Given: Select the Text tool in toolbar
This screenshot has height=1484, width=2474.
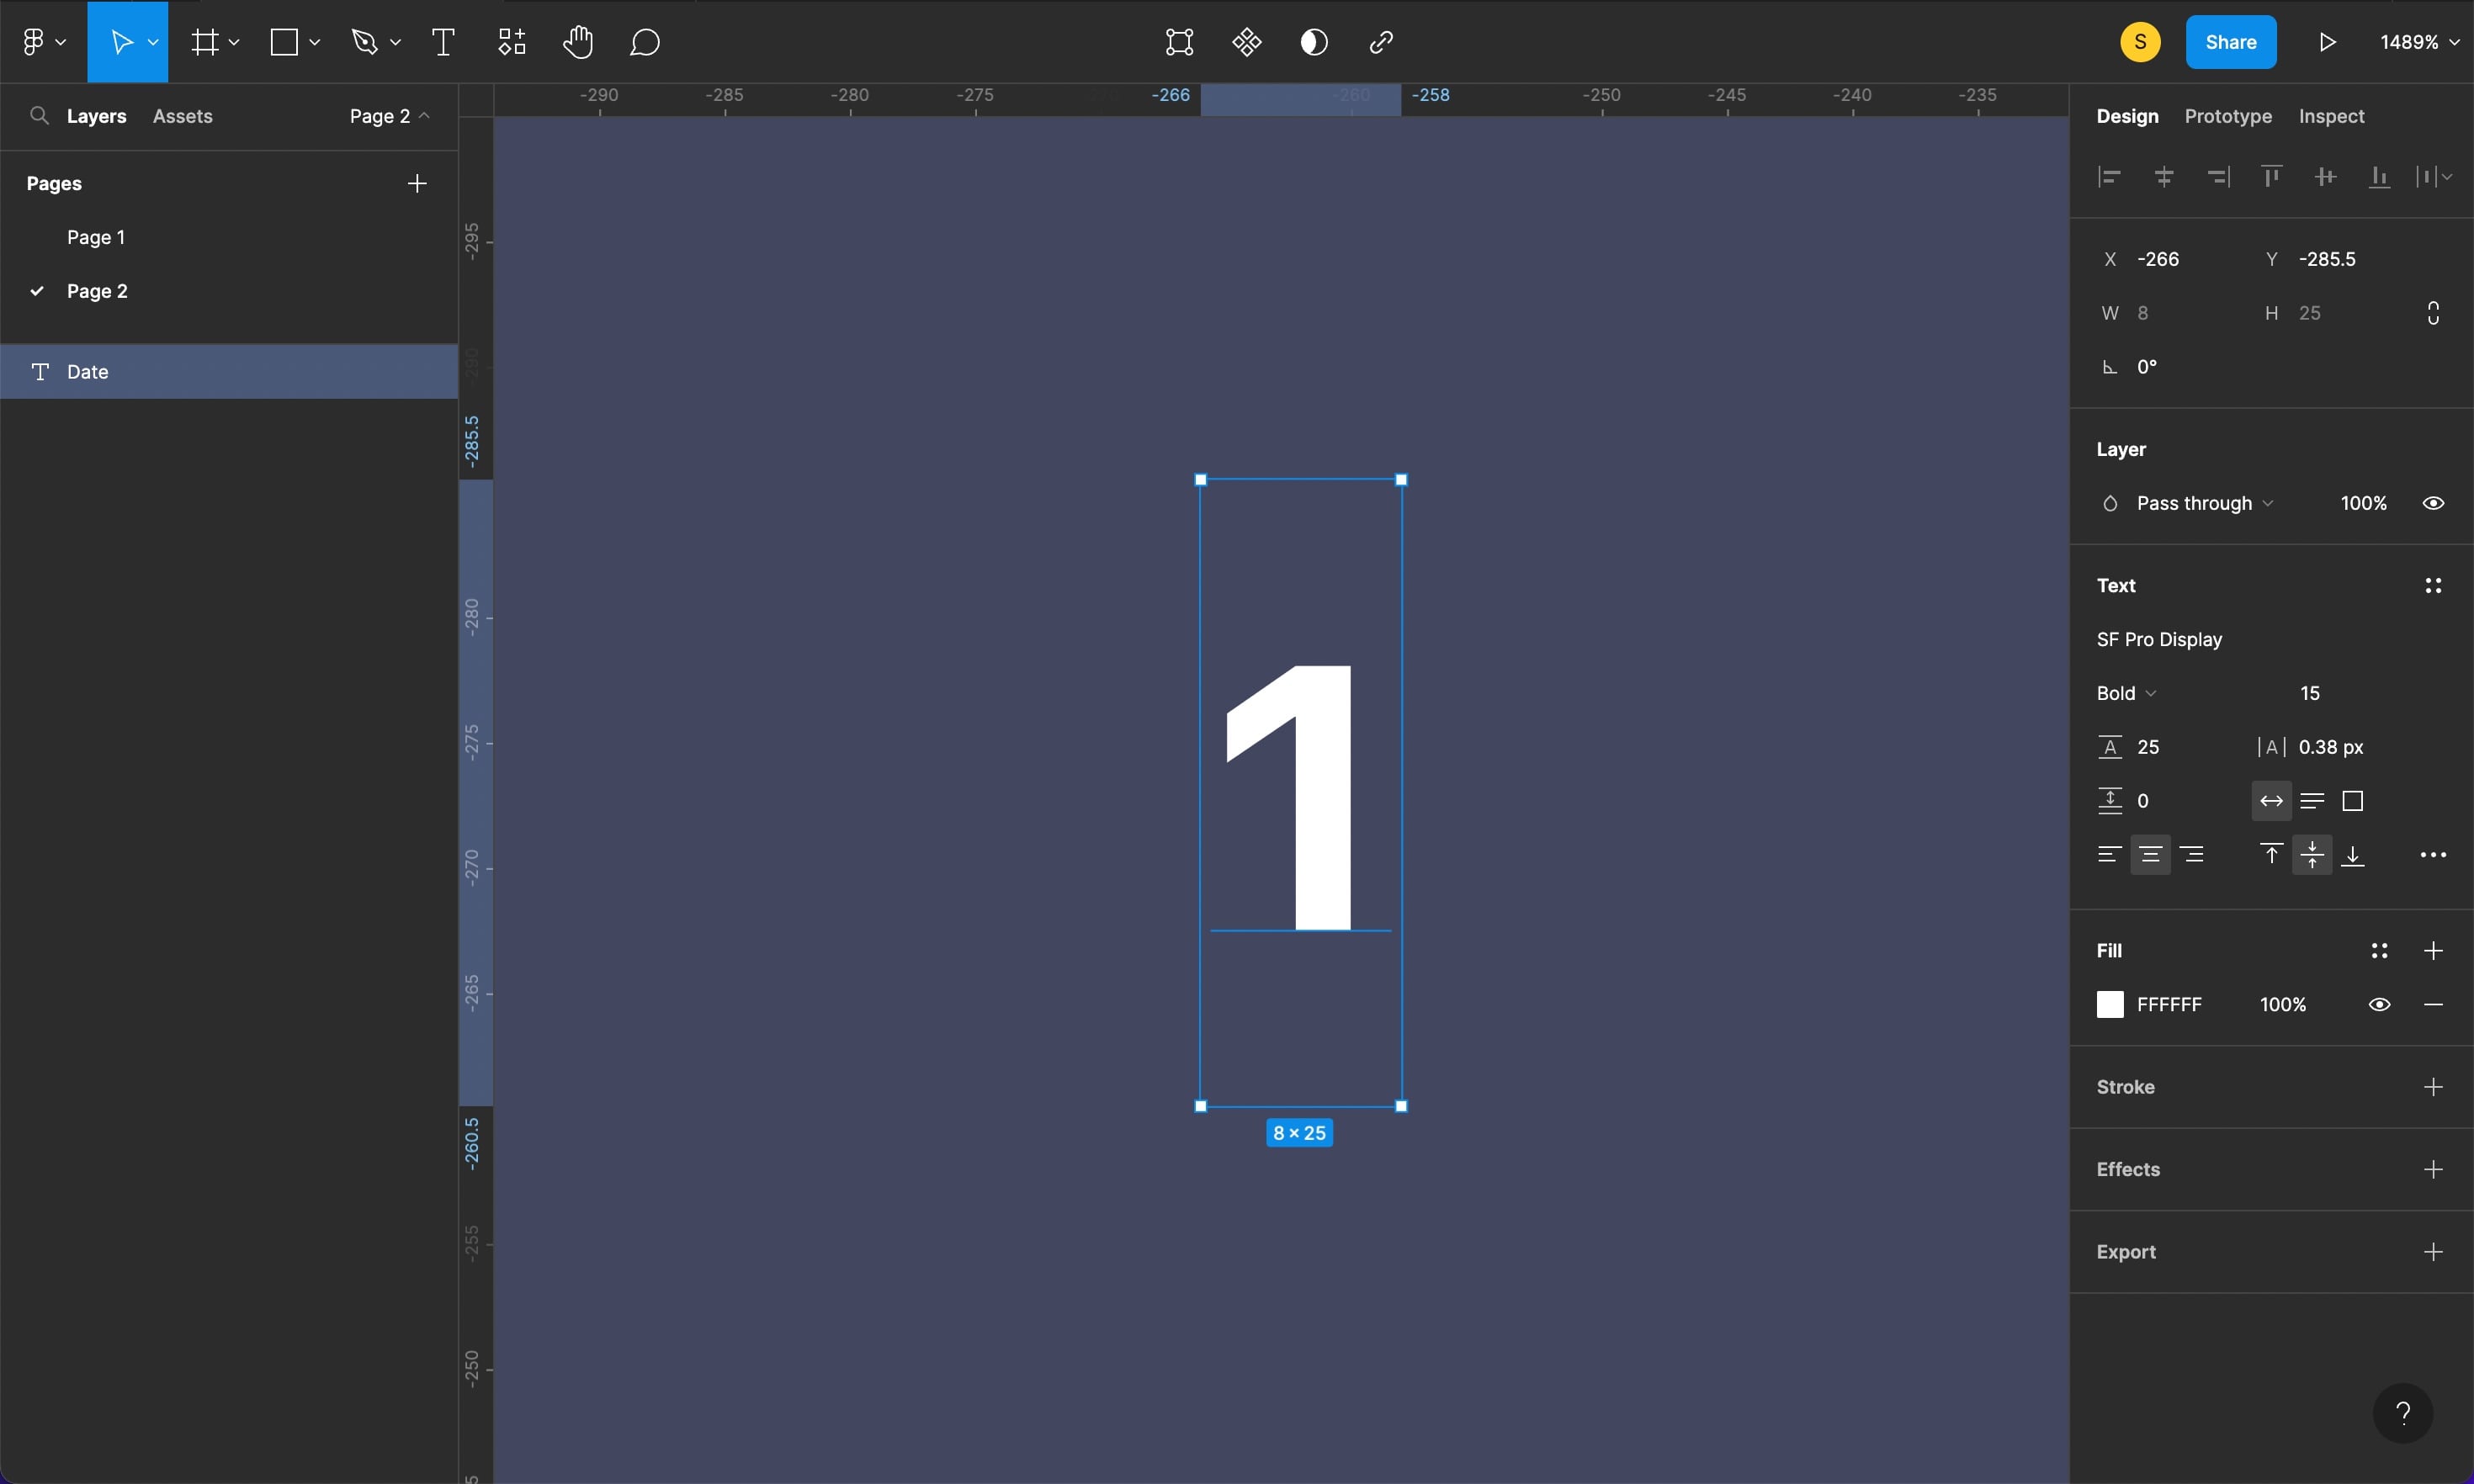Looking at the screenshot, I should [x=443, y=42].
